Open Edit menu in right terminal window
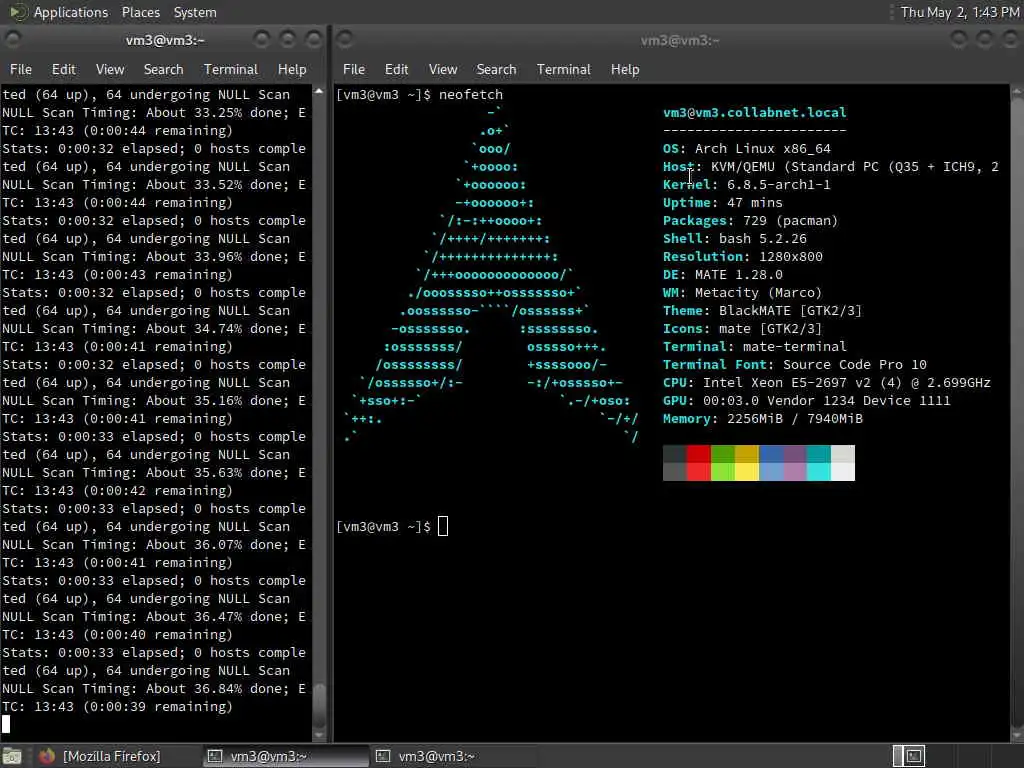Viewport: 1024px width, 768px height. (x=396, y=69)
